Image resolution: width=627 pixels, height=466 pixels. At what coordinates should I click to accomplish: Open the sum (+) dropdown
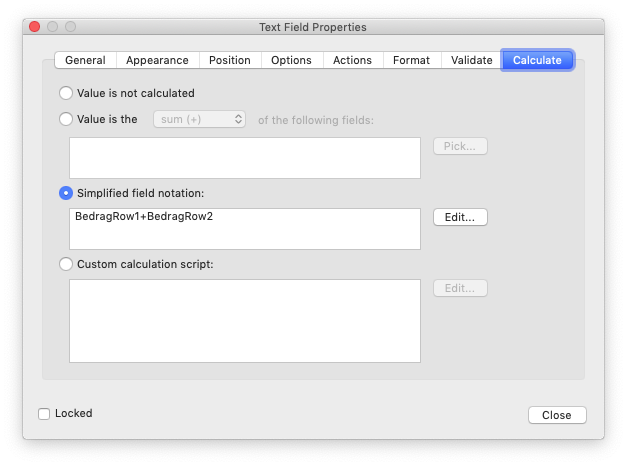point(199,120)
